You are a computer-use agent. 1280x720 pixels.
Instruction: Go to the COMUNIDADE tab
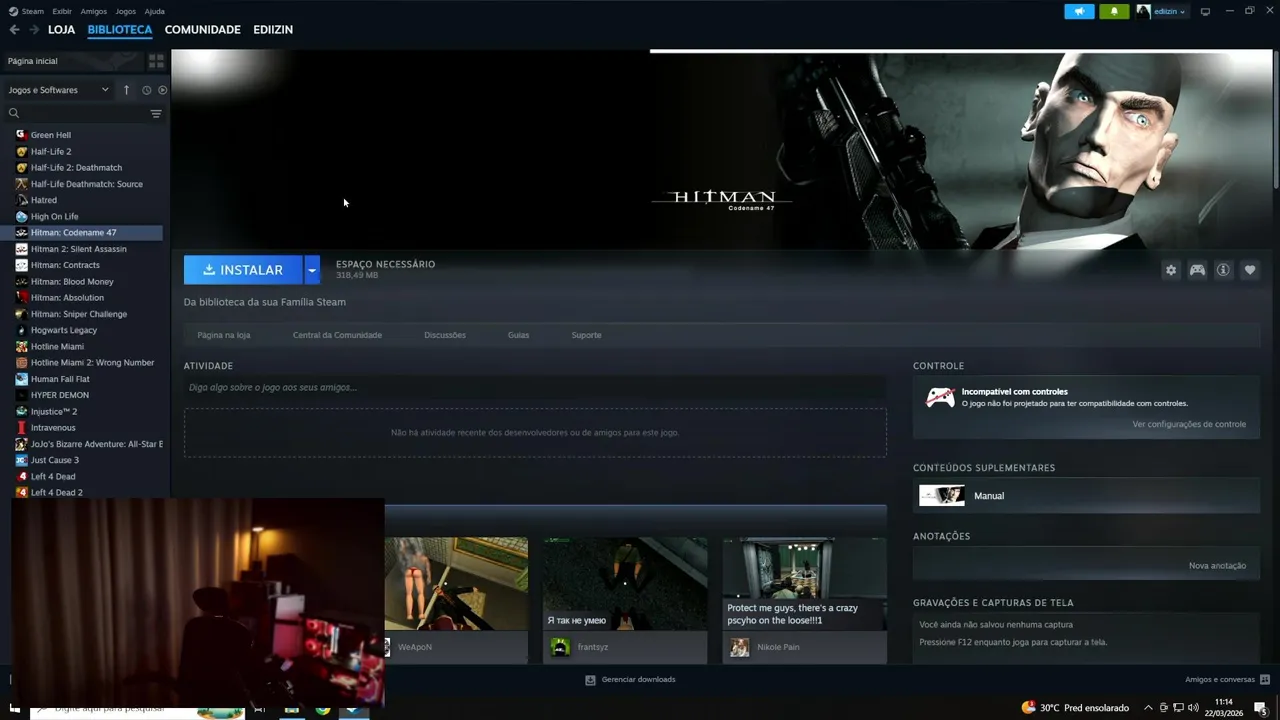[203, 30]
